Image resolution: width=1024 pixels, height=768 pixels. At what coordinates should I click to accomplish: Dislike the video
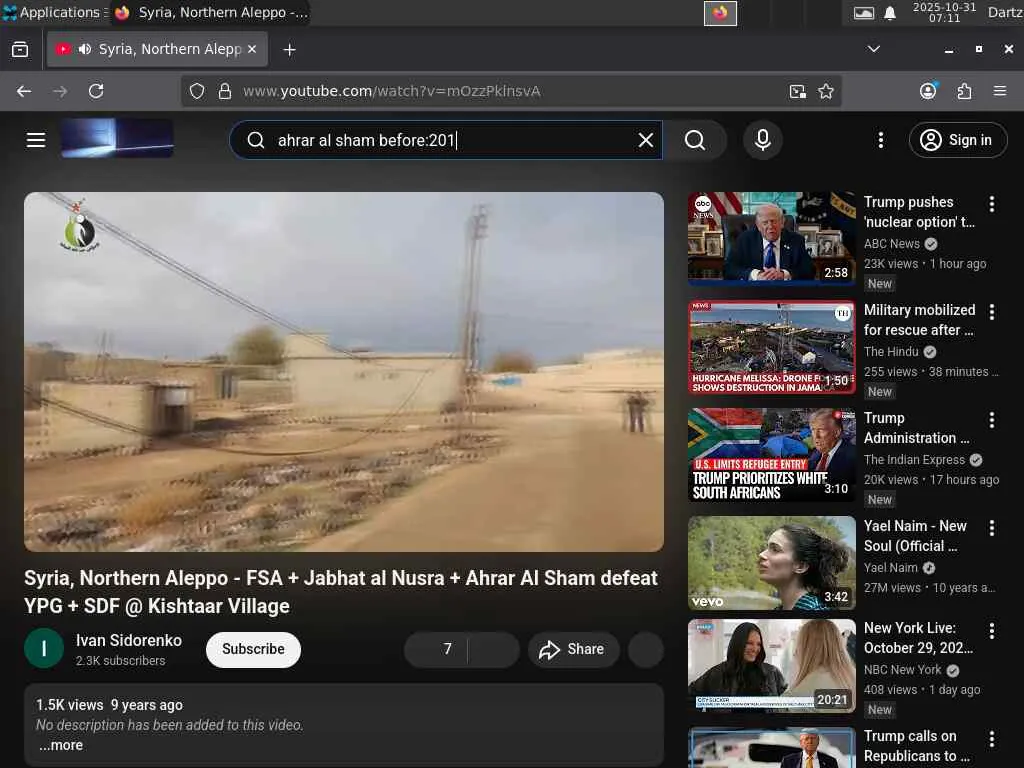(x=494, y=649)
